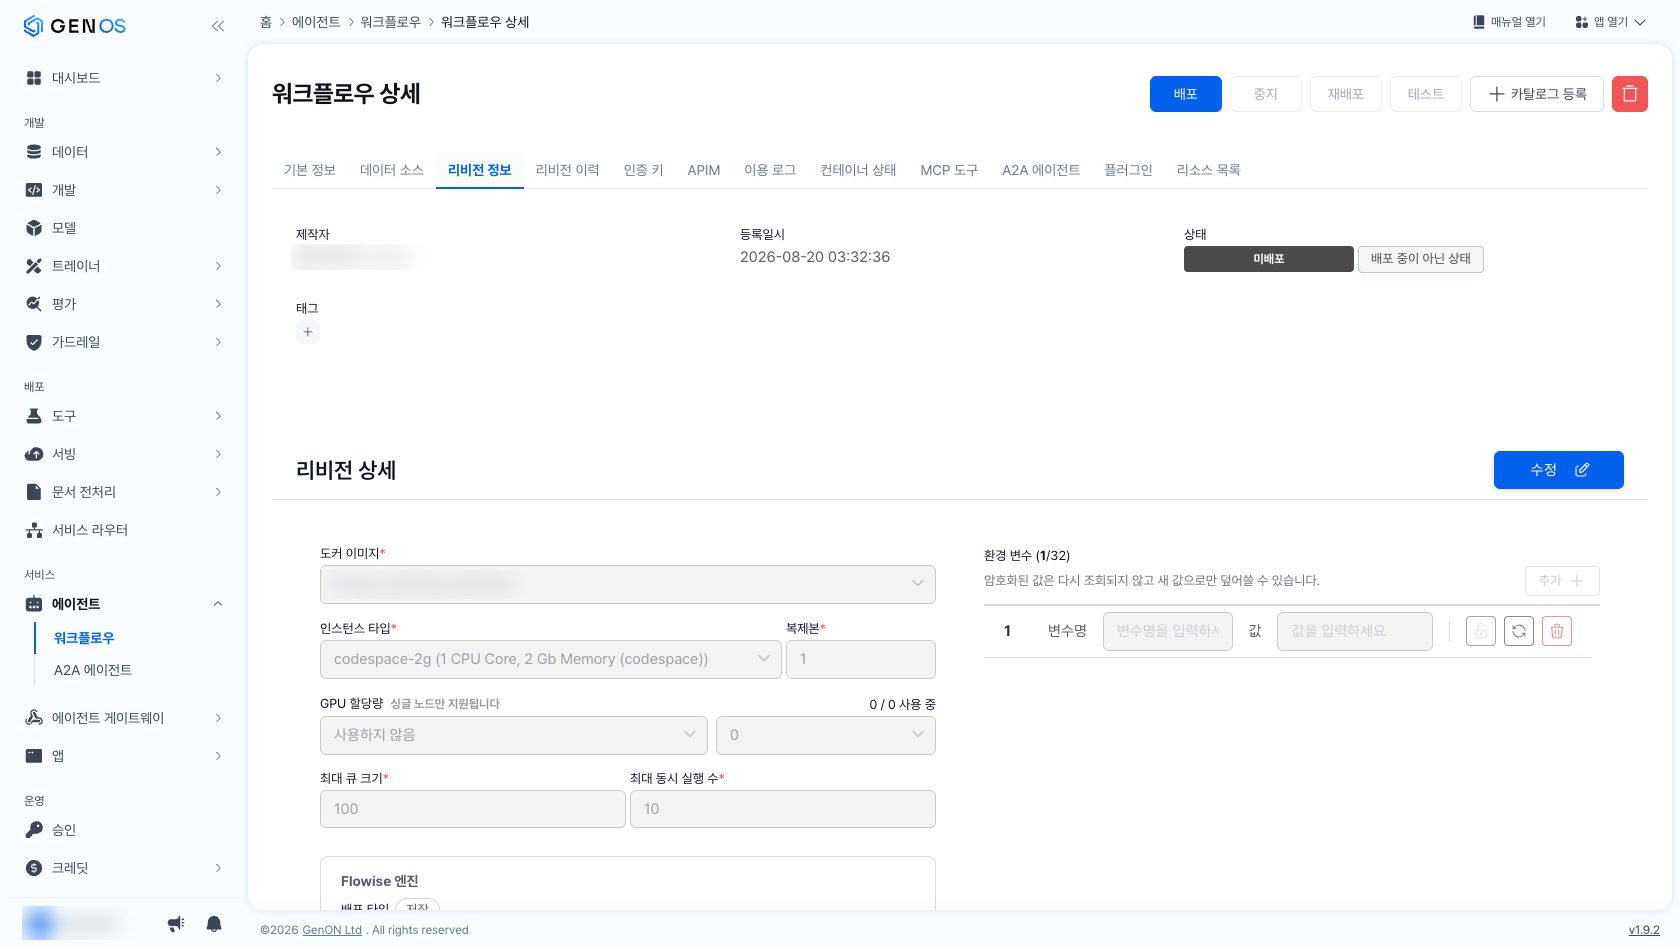The height and width of the screenshot is (950, 1680).
Task: Open the GPU 할당량 dropdown
Action: point(514,735)
